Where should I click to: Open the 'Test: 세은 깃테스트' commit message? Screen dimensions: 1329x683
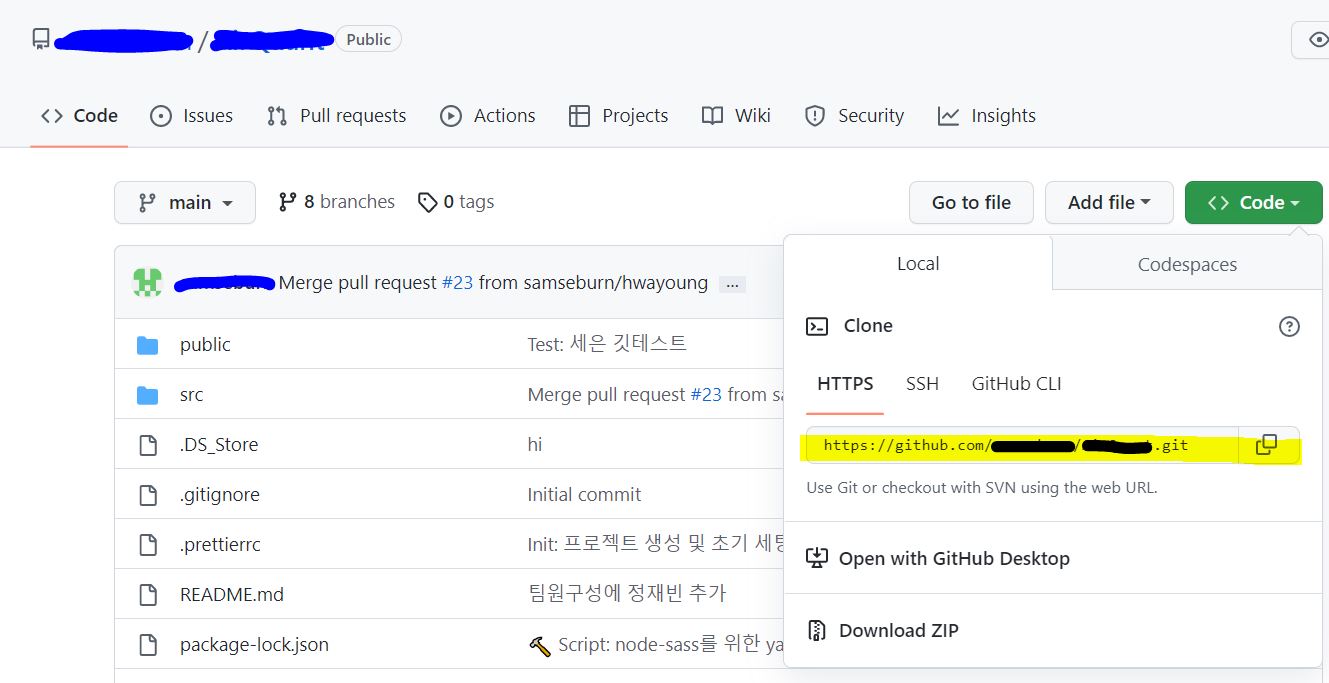click(607, 344)
